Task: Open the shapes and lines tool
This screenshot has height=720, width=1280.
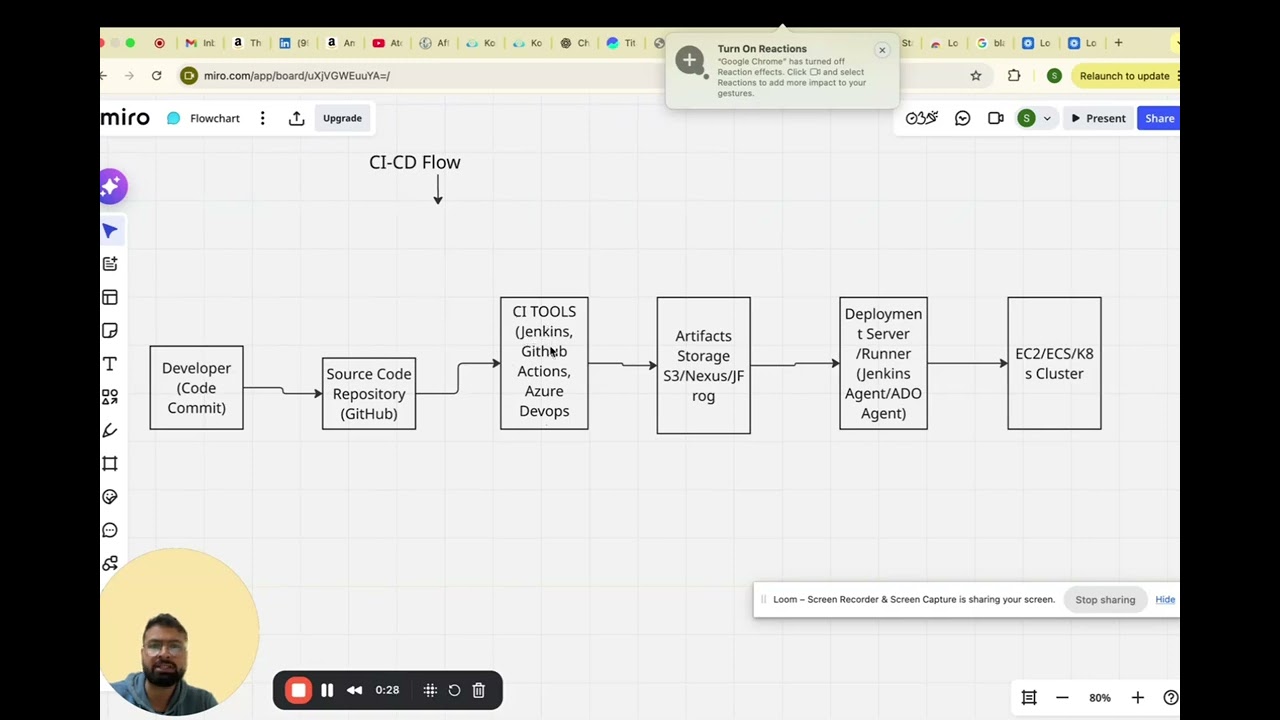Action: pos(110,397)
